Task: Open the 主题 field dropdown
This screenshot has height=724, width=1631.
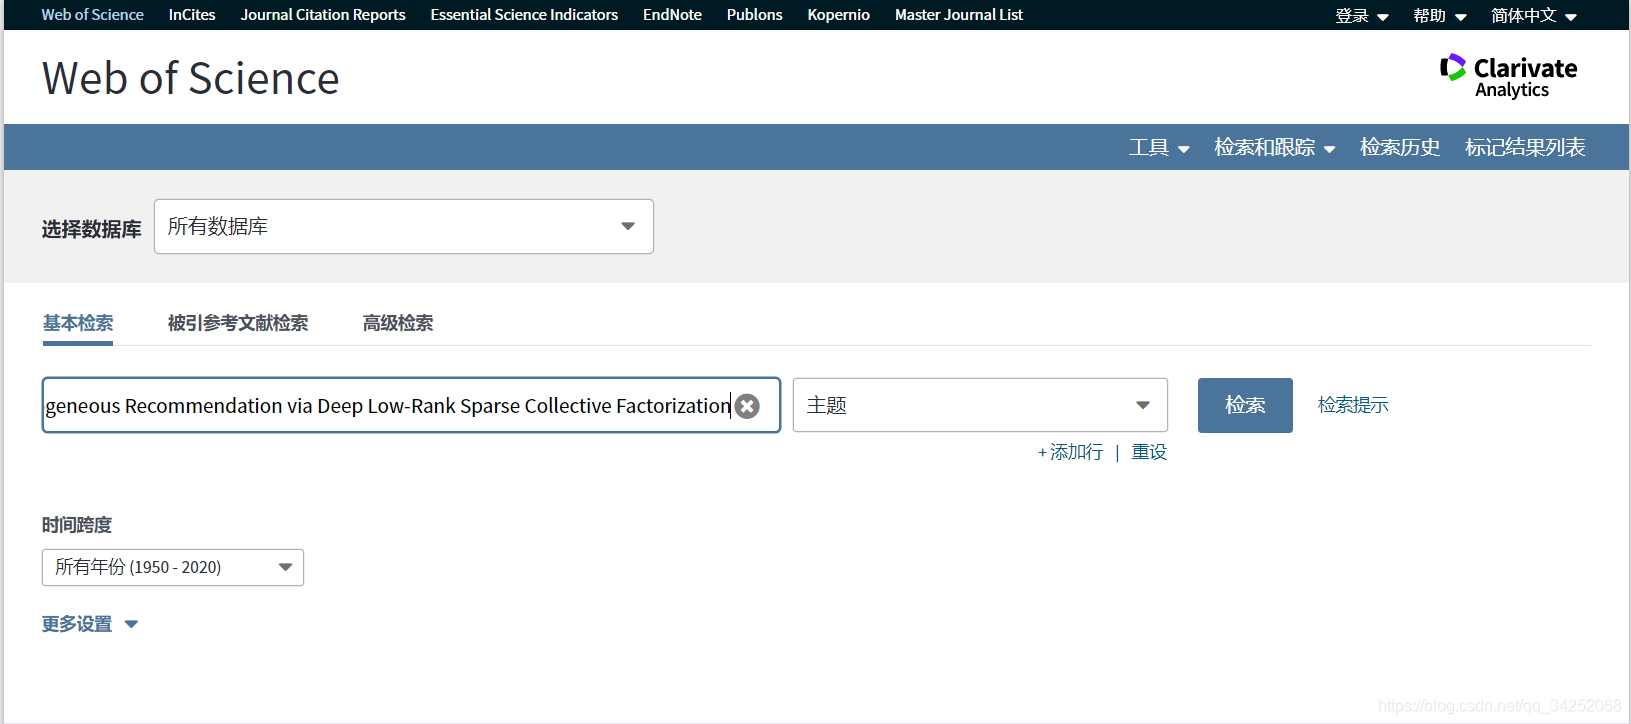Action: click(980, 405)
